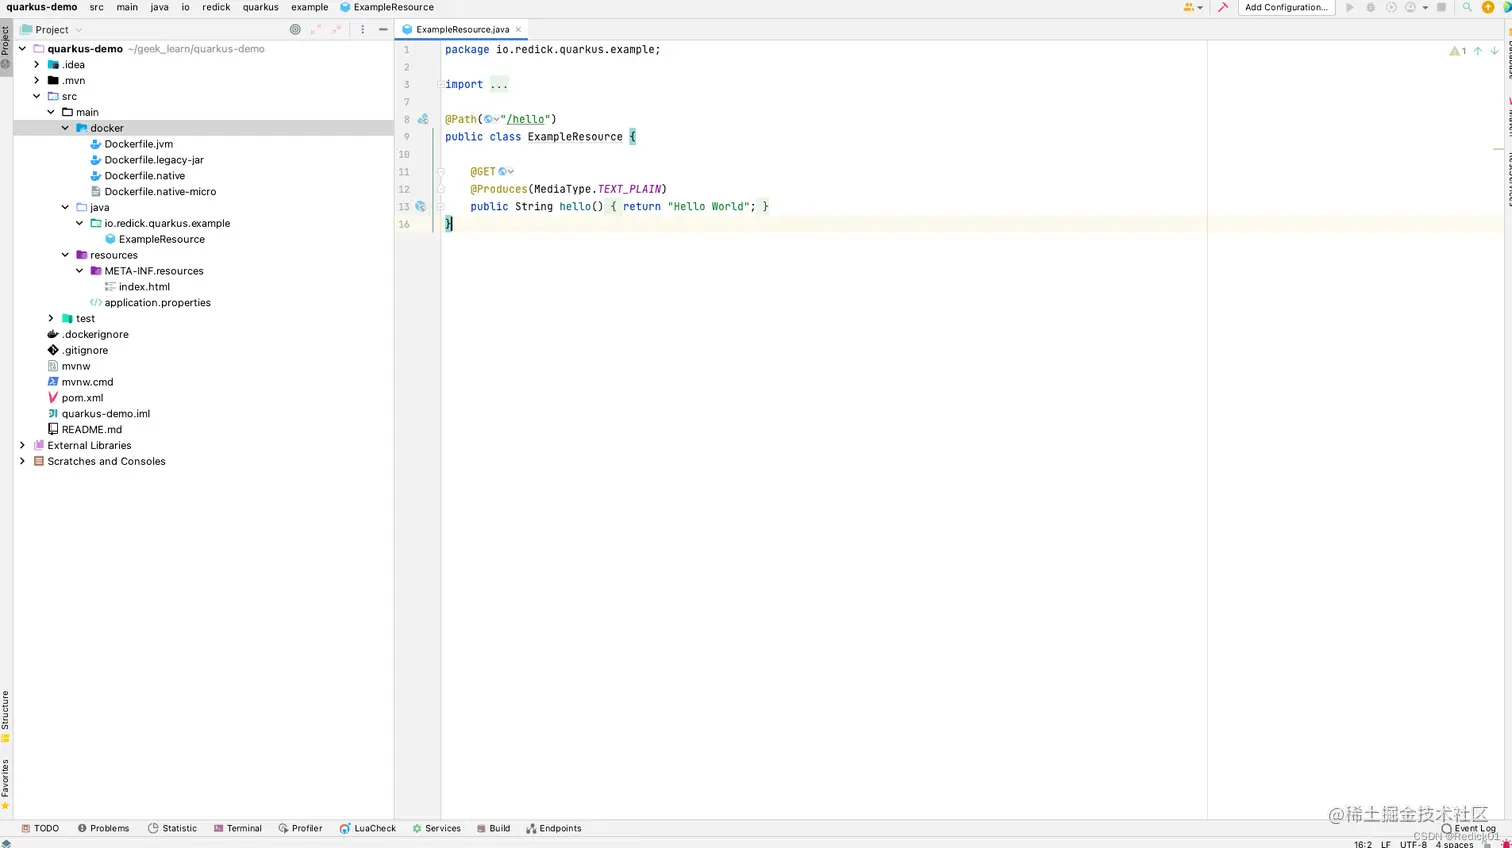The image size is (1512, 848).
Task: Click quarkus breadcrumb in navigation bar
Action: pos(260,7)
